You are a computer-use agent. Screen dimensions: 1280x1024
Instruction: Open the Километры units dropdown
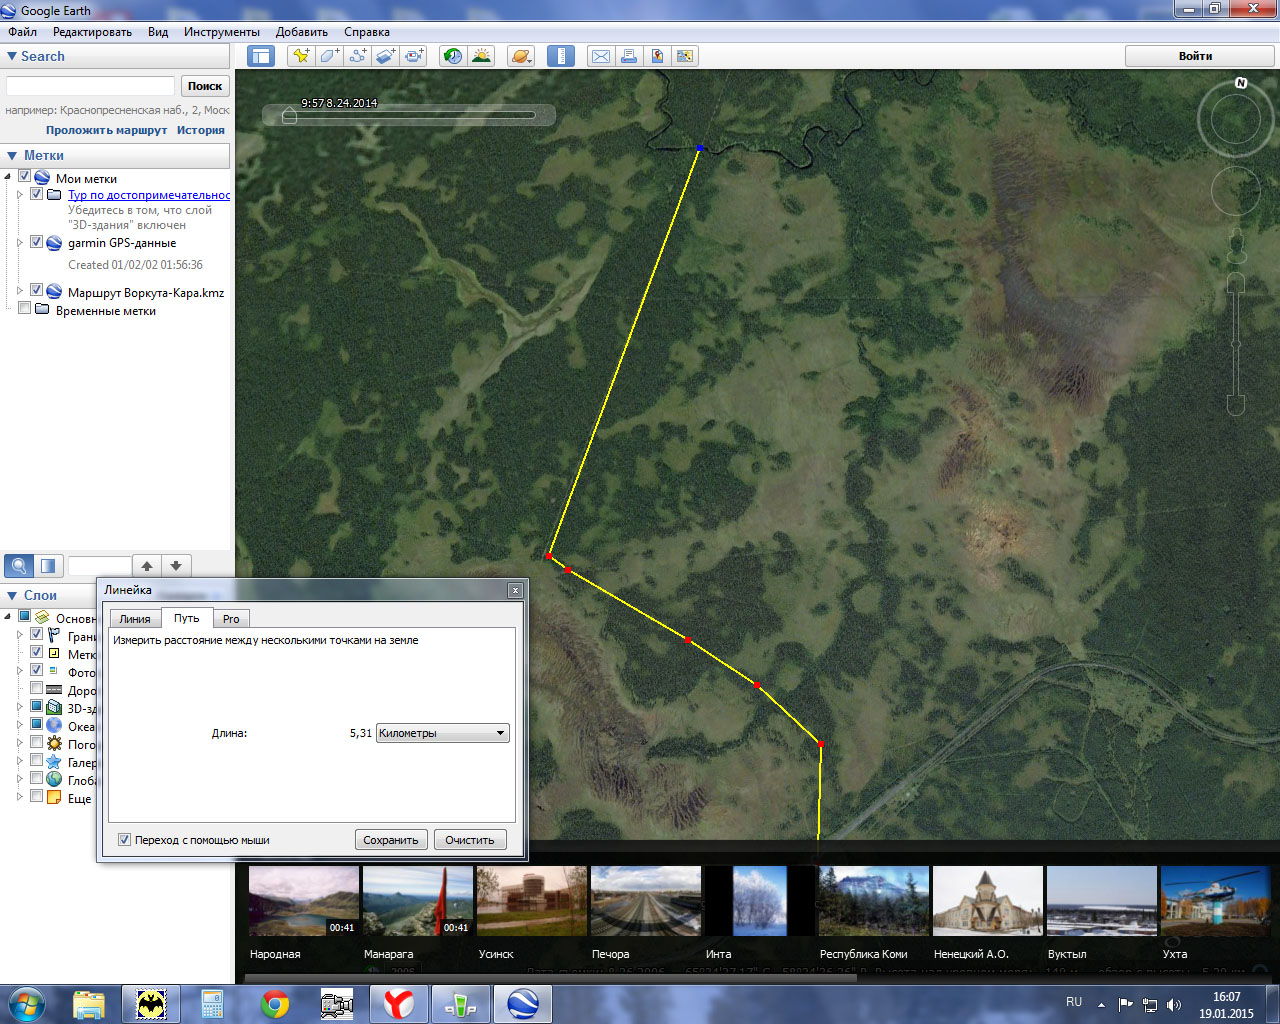442,733
